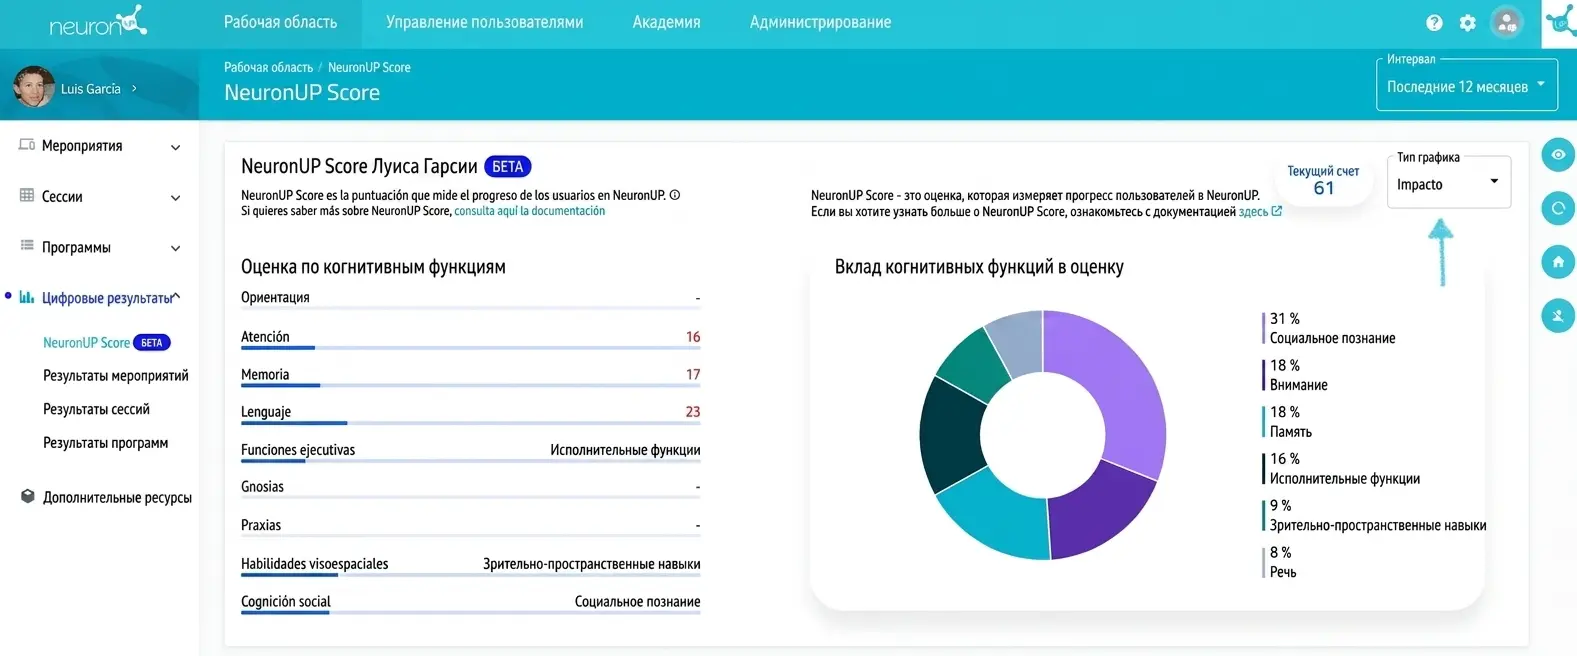
Task: Click Cognición social row label
Action: pos(286,601)
